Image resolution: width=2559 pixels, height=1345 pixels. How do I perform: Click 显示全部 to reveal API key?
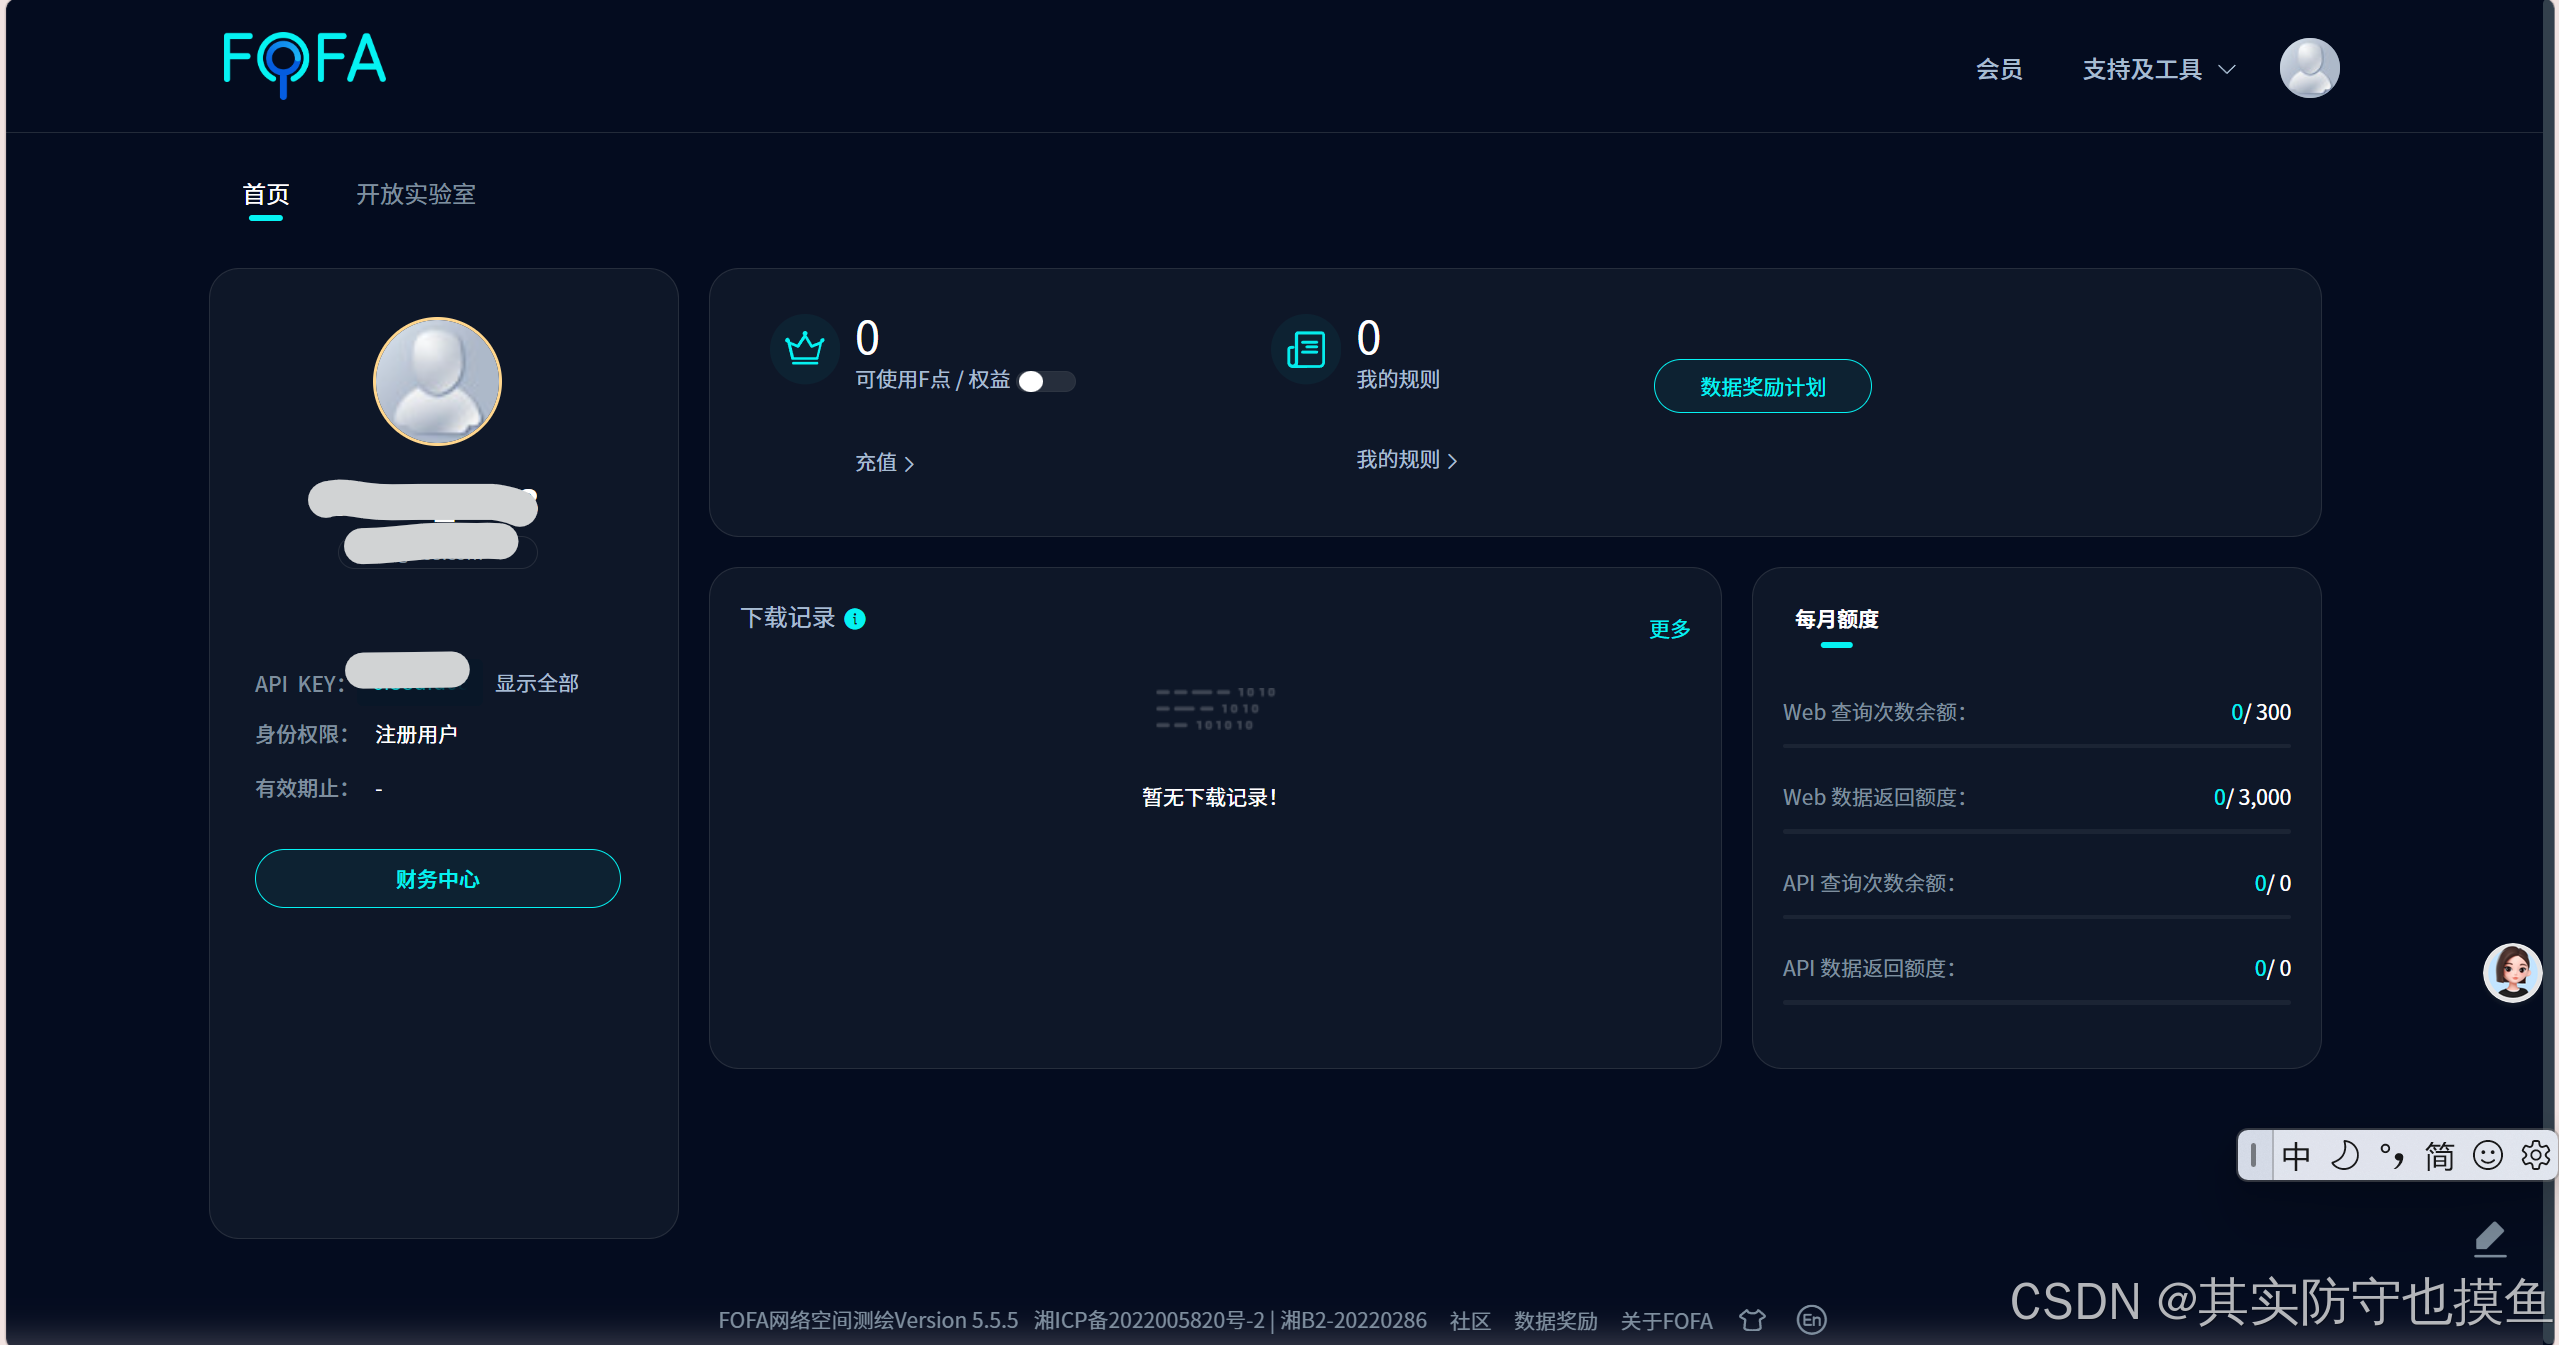[537, 684]
